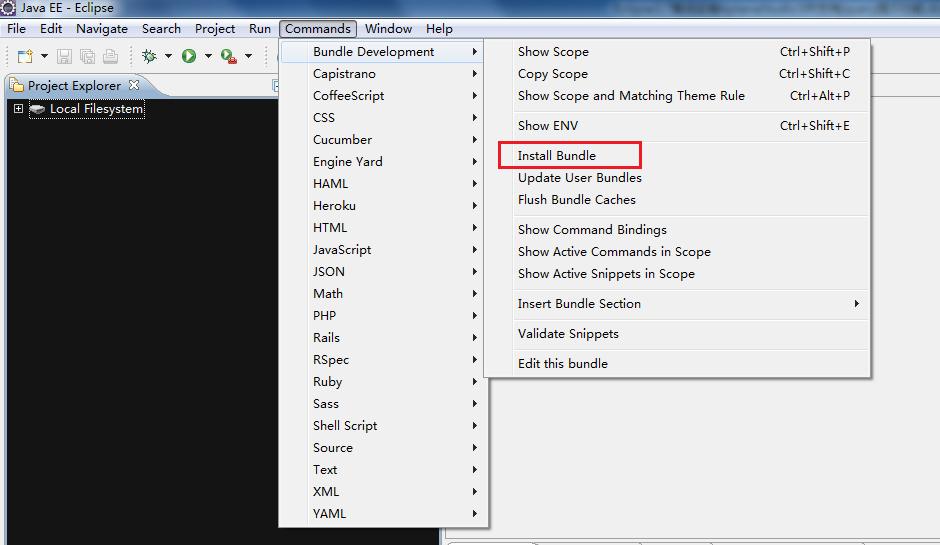Open the File menu
Image resolution: width=940 pixels, height=545 pixels.
(x=16, y=29)
